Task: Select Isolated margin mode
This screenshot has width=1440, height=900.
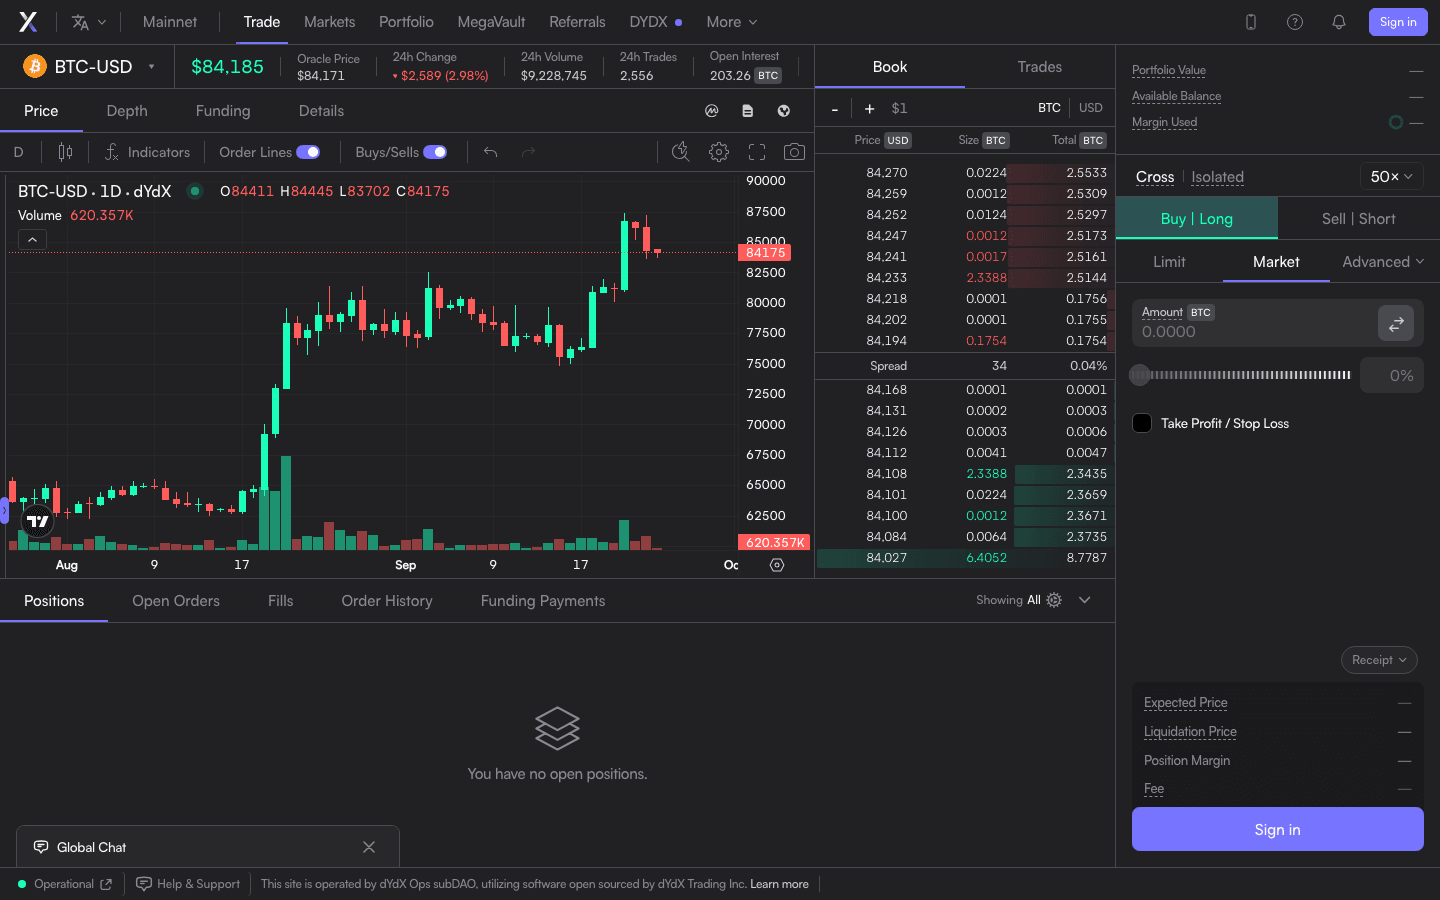Action: tap(1218, 177)
